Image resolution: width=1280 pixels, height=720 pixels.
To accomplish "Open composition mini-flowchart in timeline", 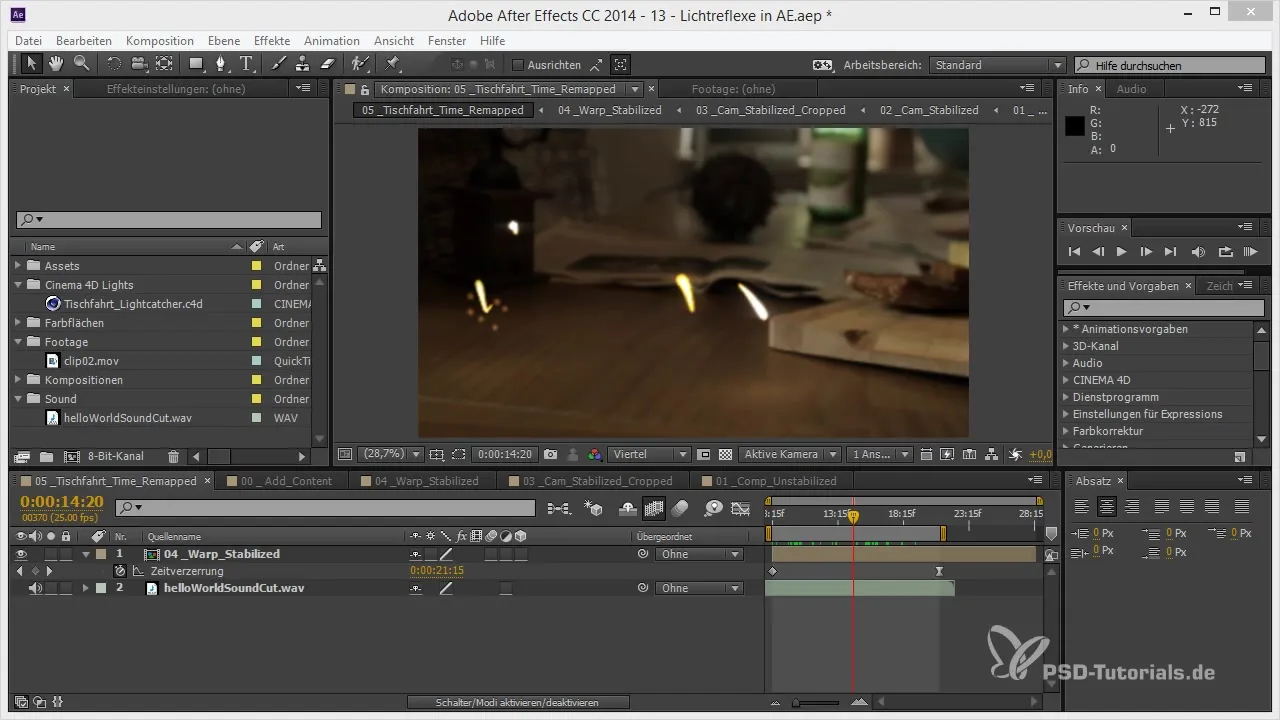I will pos(559,508).
